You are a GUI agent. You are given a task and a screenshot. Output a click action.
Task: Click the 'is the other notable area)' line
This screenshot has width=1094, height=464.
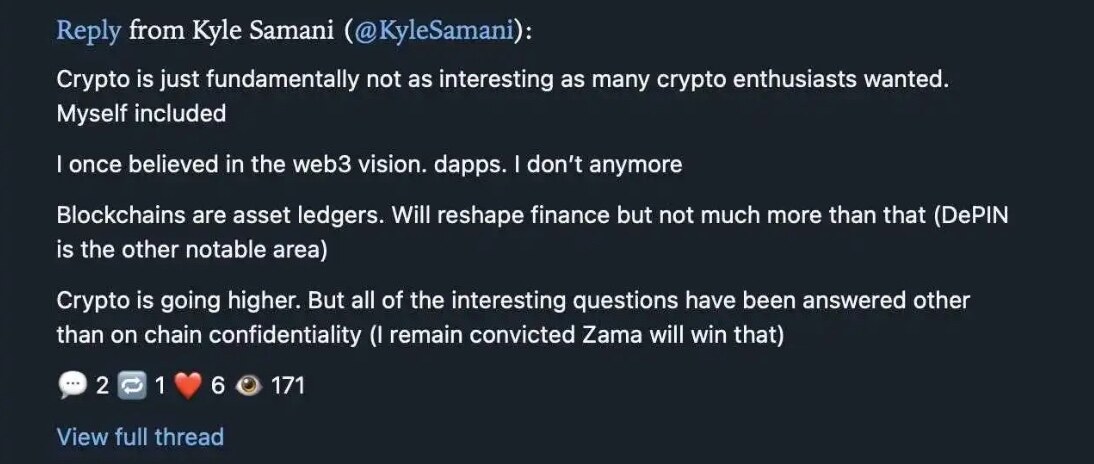192,249
